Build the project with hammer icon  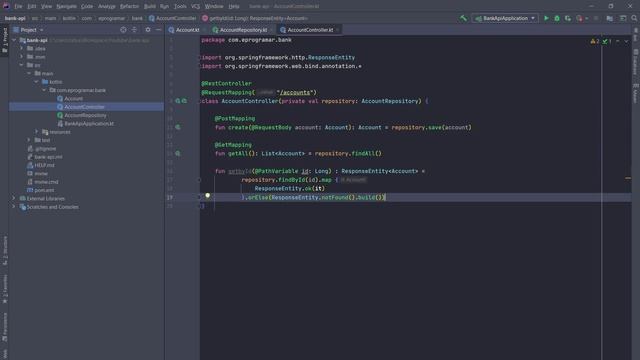click(463, 18)
